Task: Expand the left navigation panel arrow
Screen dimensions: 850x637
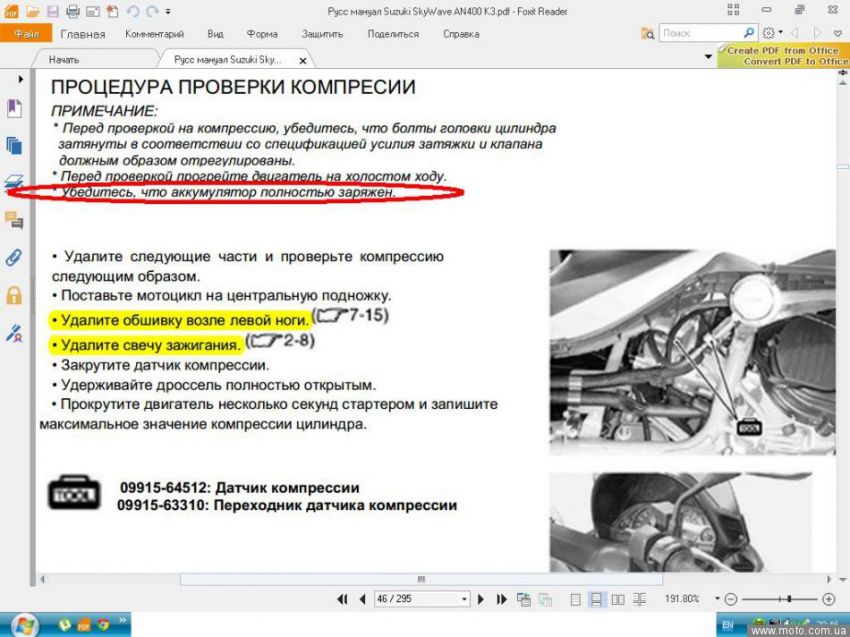Action: click(21, 79)
